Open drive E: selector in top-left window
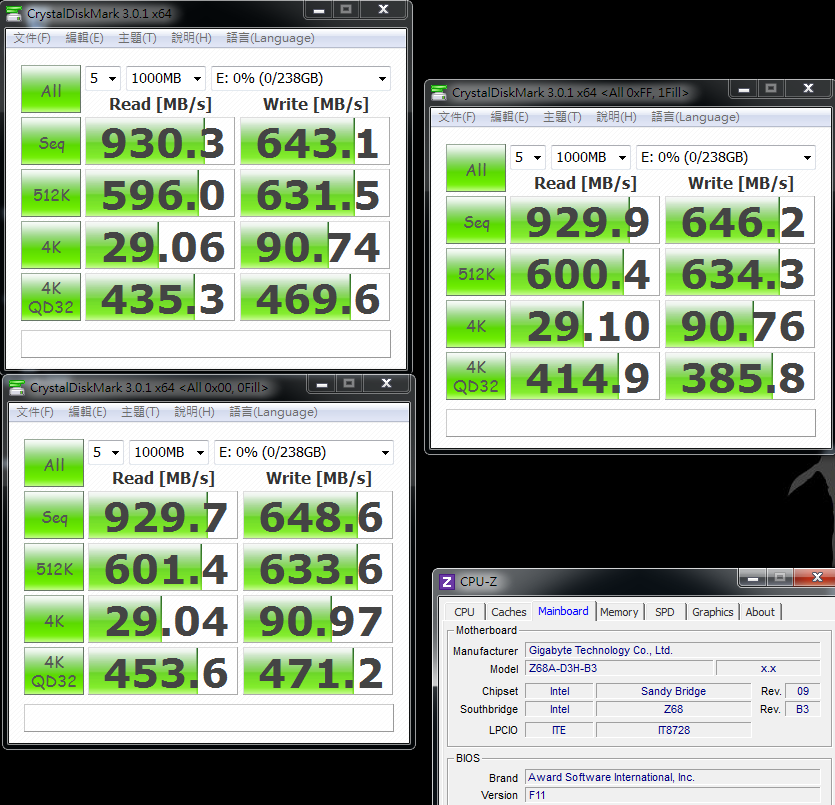The image size is (835, 805). pyautogui.click(x=301, y=79)
